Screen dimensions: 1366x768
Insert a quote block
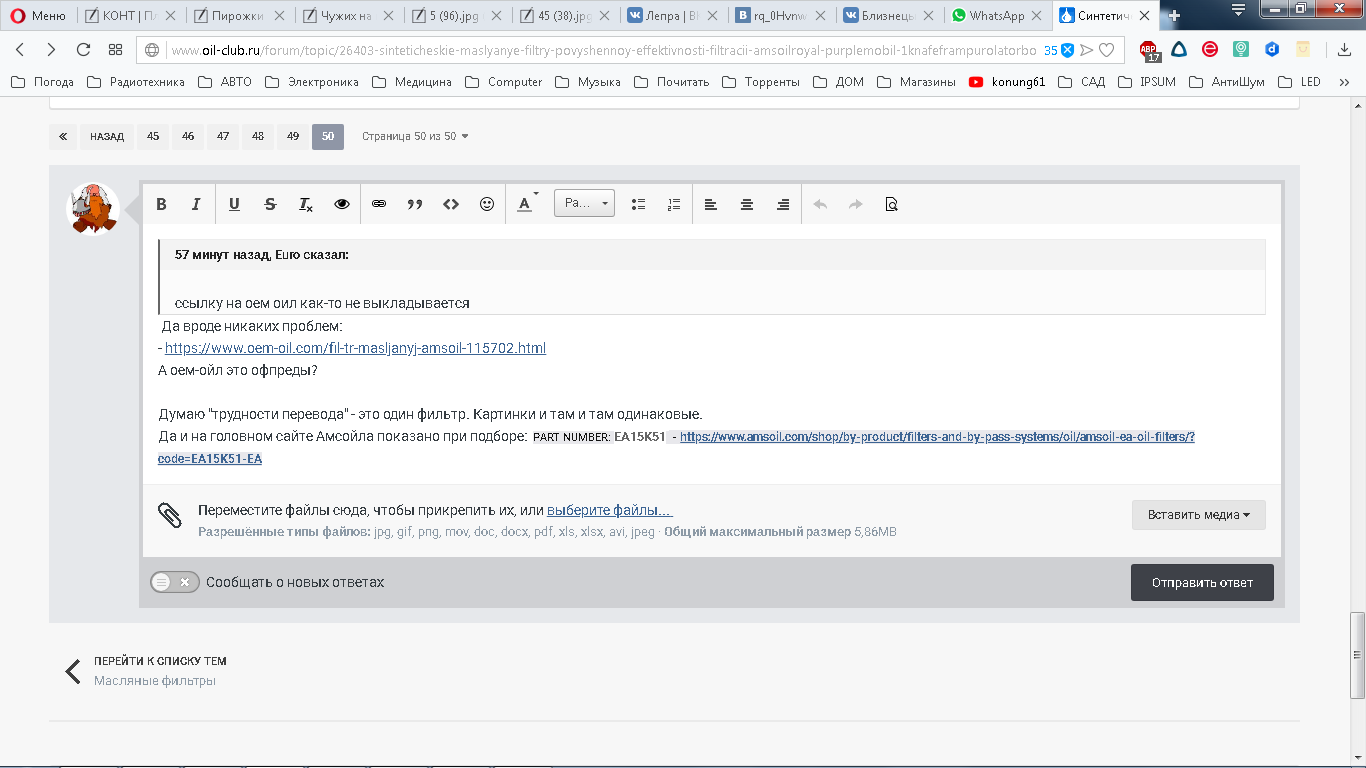(x=415, y=204)
